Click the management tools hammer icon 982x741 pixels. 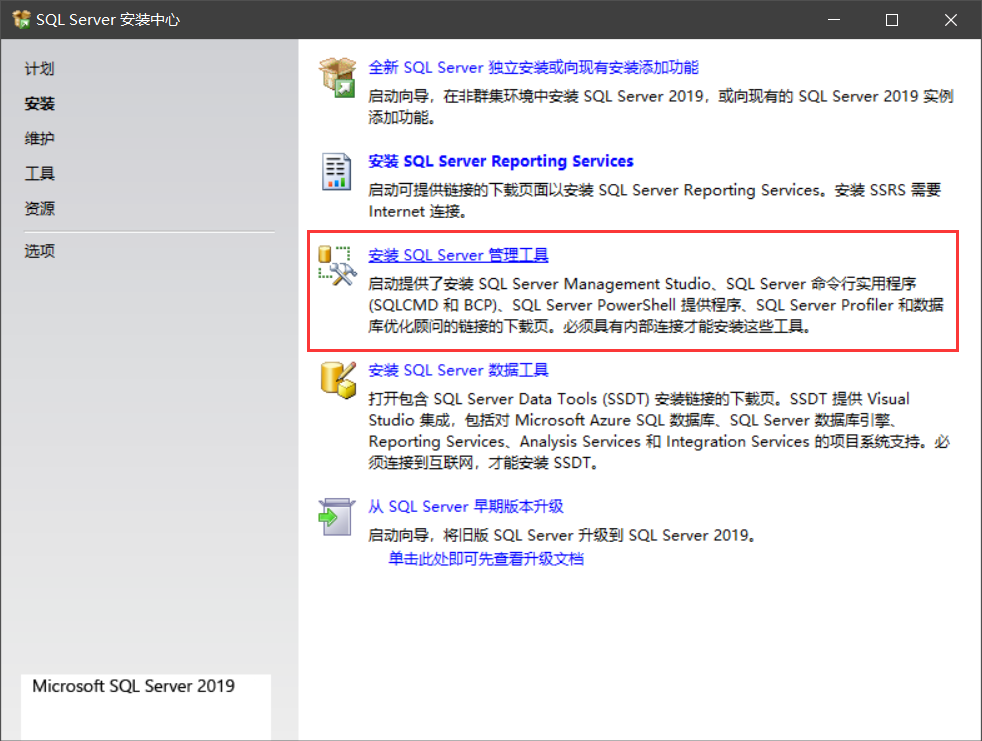click(337, 266)
